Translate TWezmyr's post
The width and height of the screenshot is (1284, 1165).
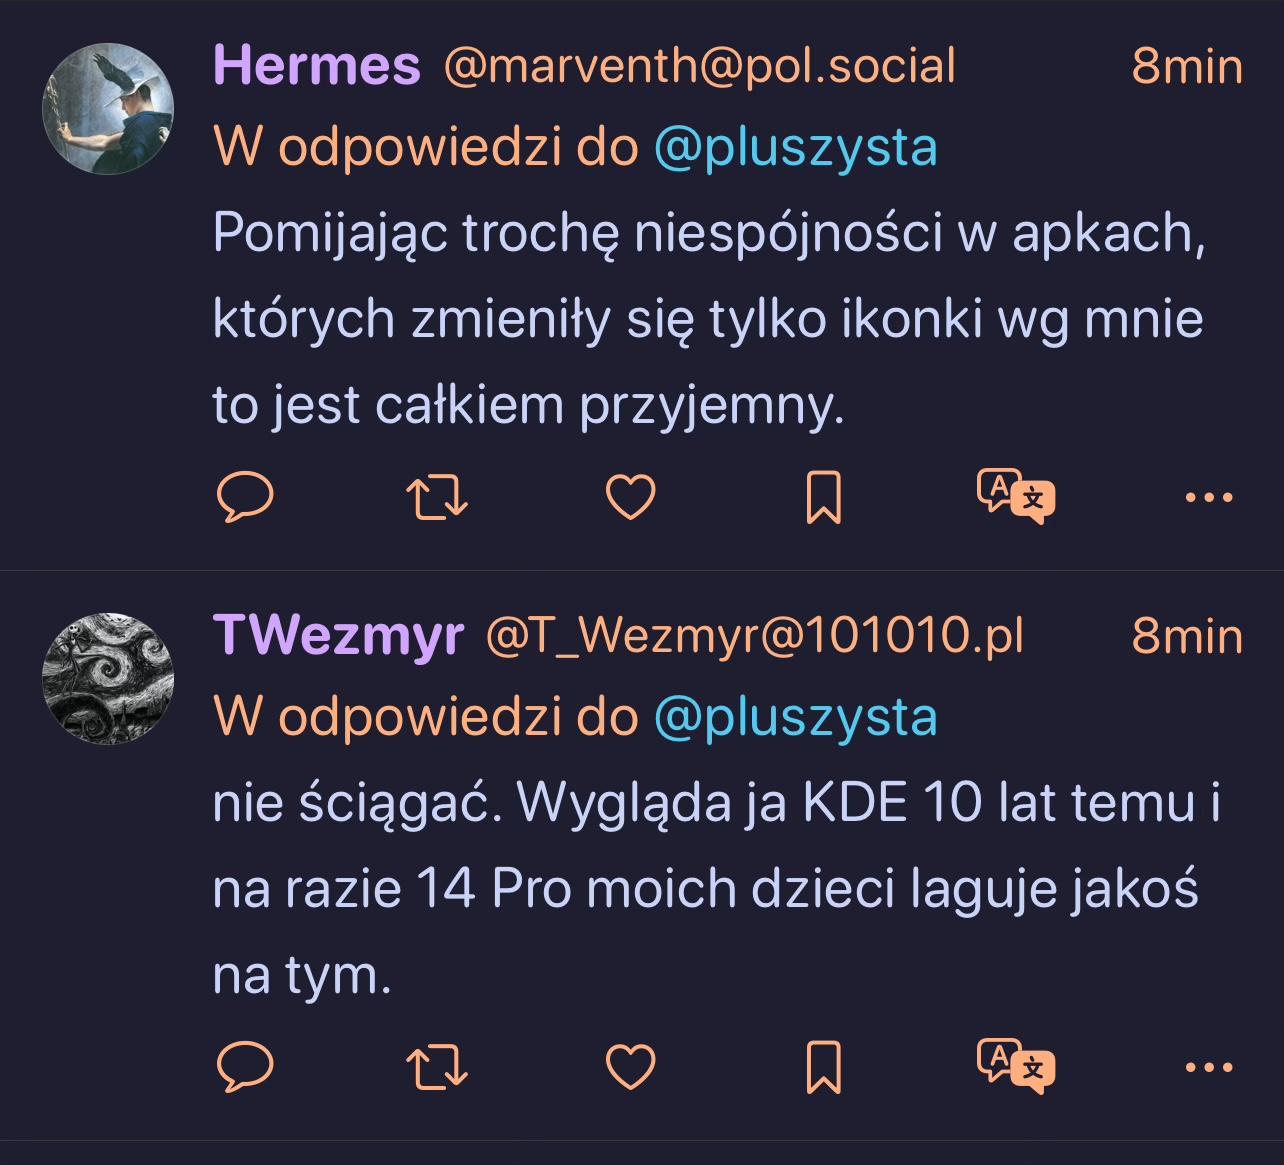pyautogui.click(x=1016, y=1066)
